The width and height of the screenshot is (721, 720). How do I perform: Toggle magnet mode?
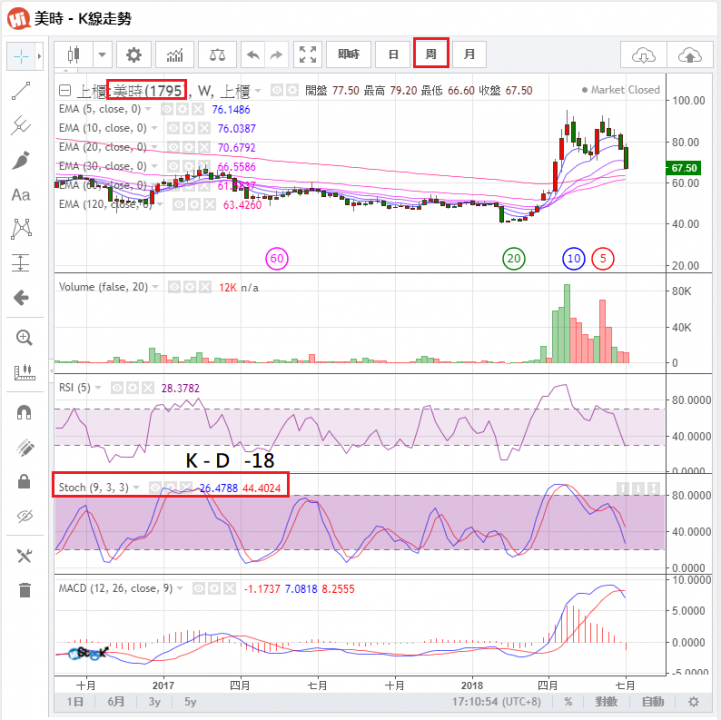pyautogui.click(x=24, y=412)
